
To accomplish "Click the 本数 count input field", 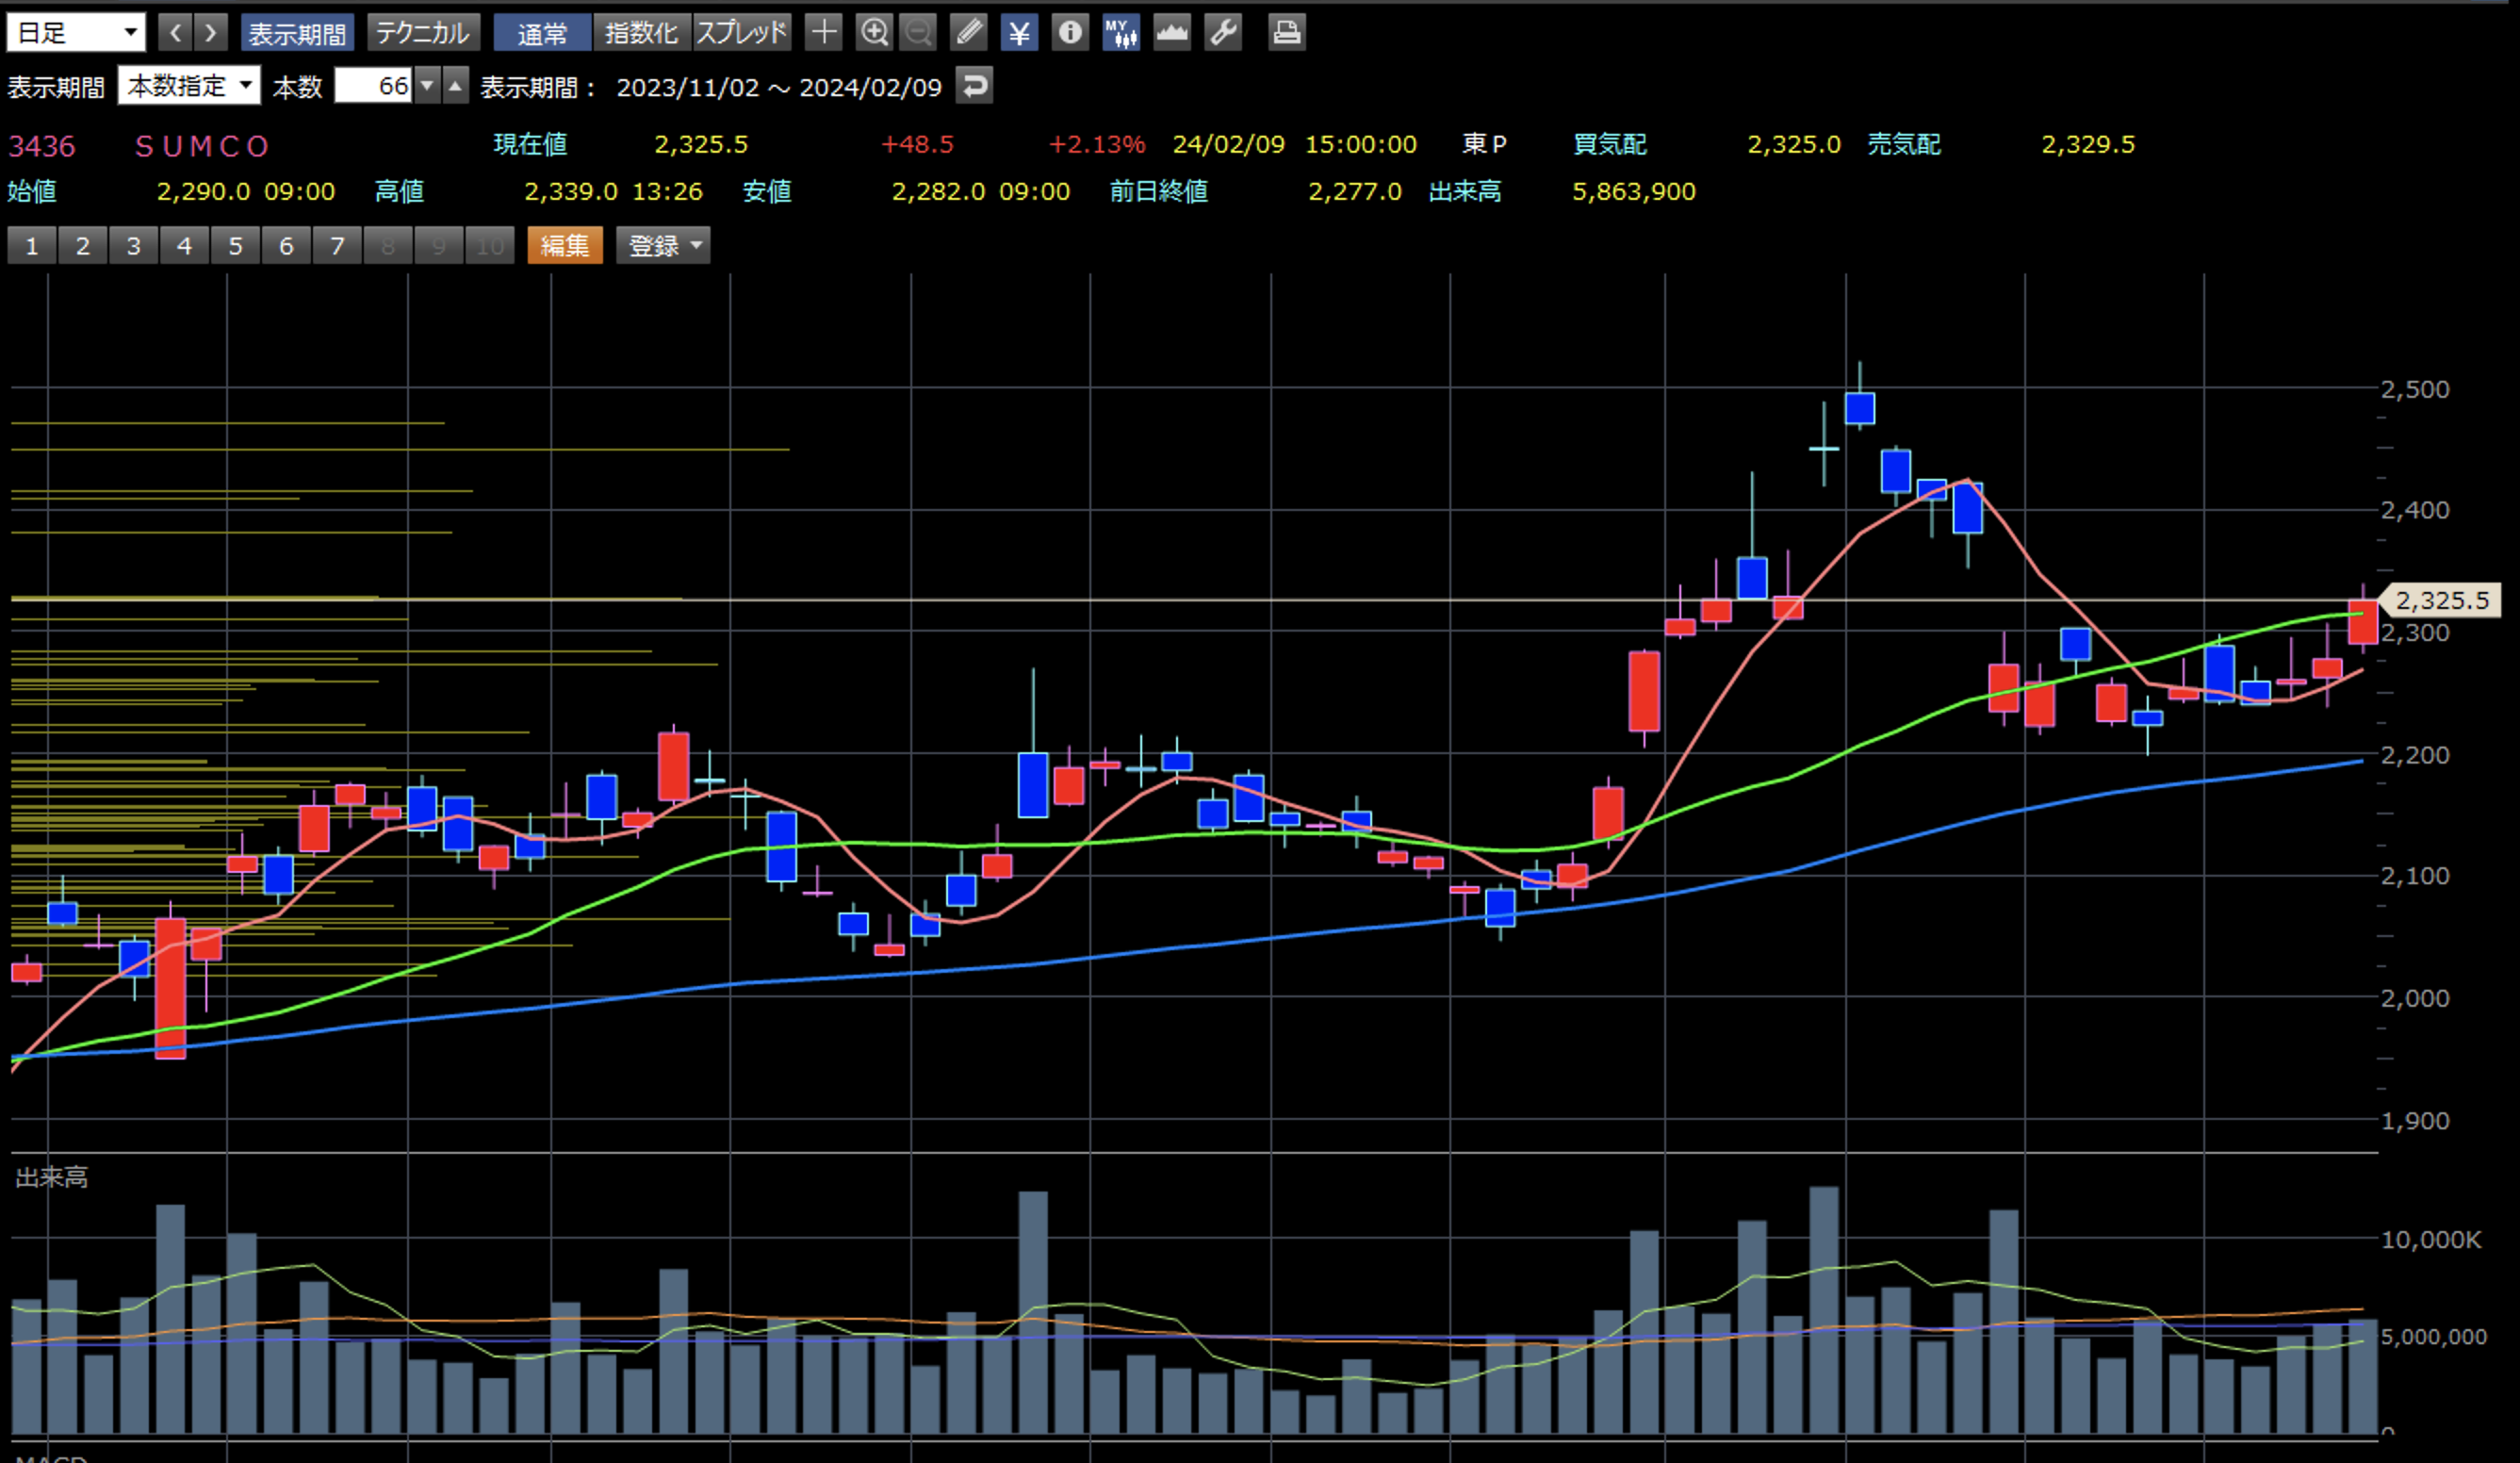I will (x=373, y=86).
